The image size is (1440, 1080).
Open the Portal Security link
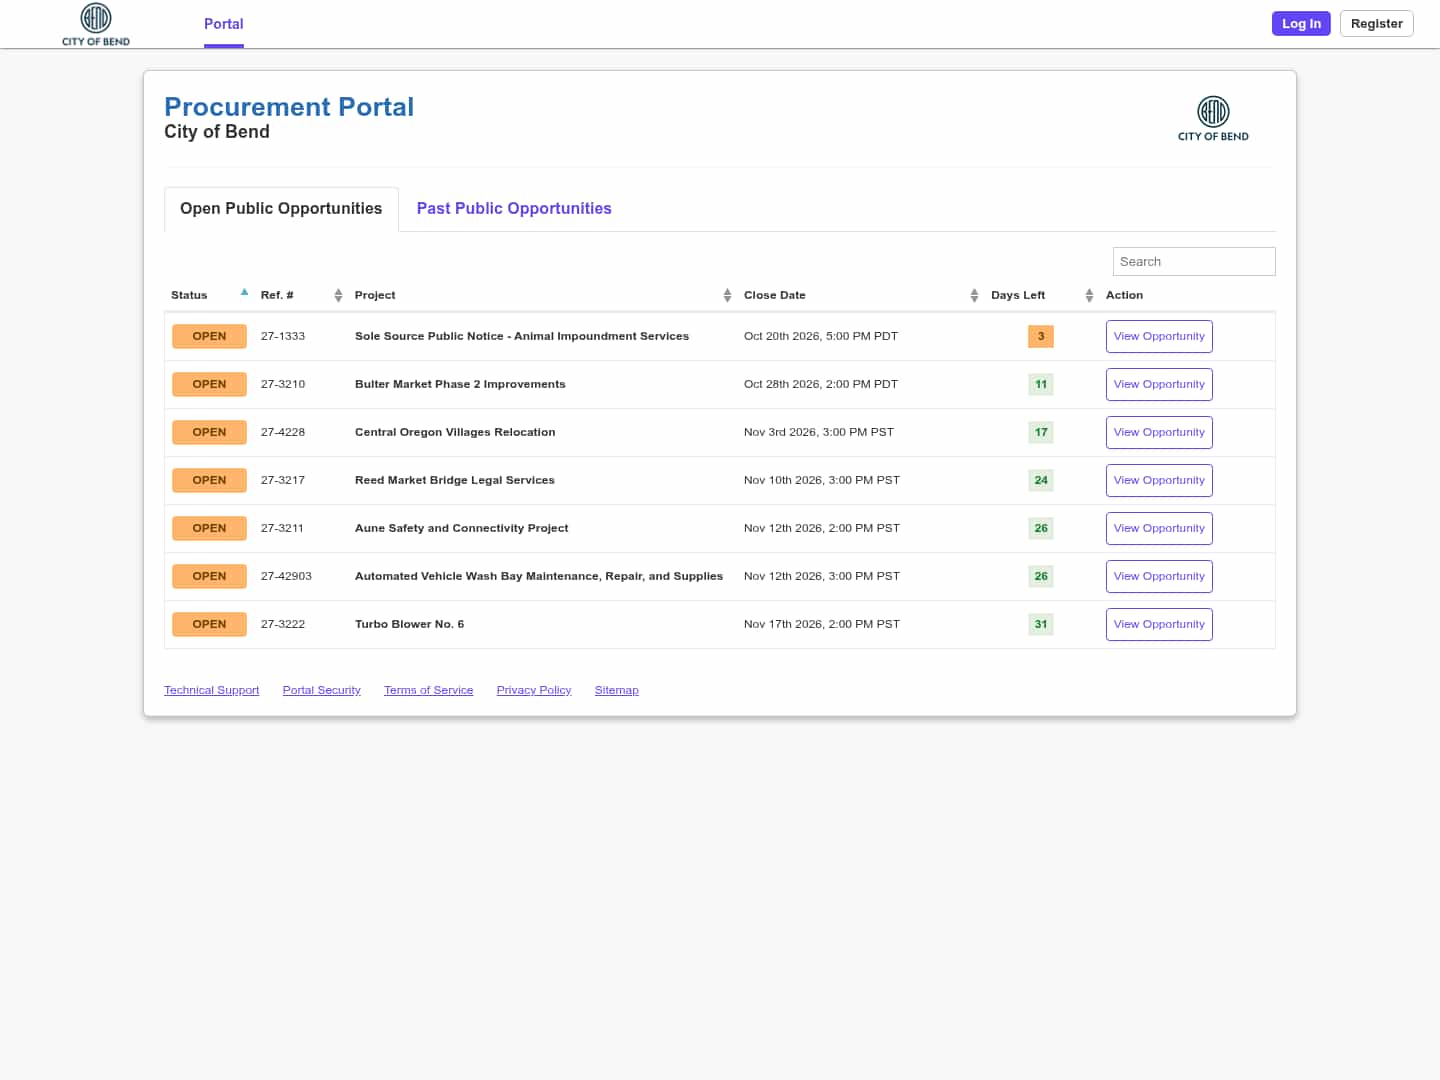(321, 690)
